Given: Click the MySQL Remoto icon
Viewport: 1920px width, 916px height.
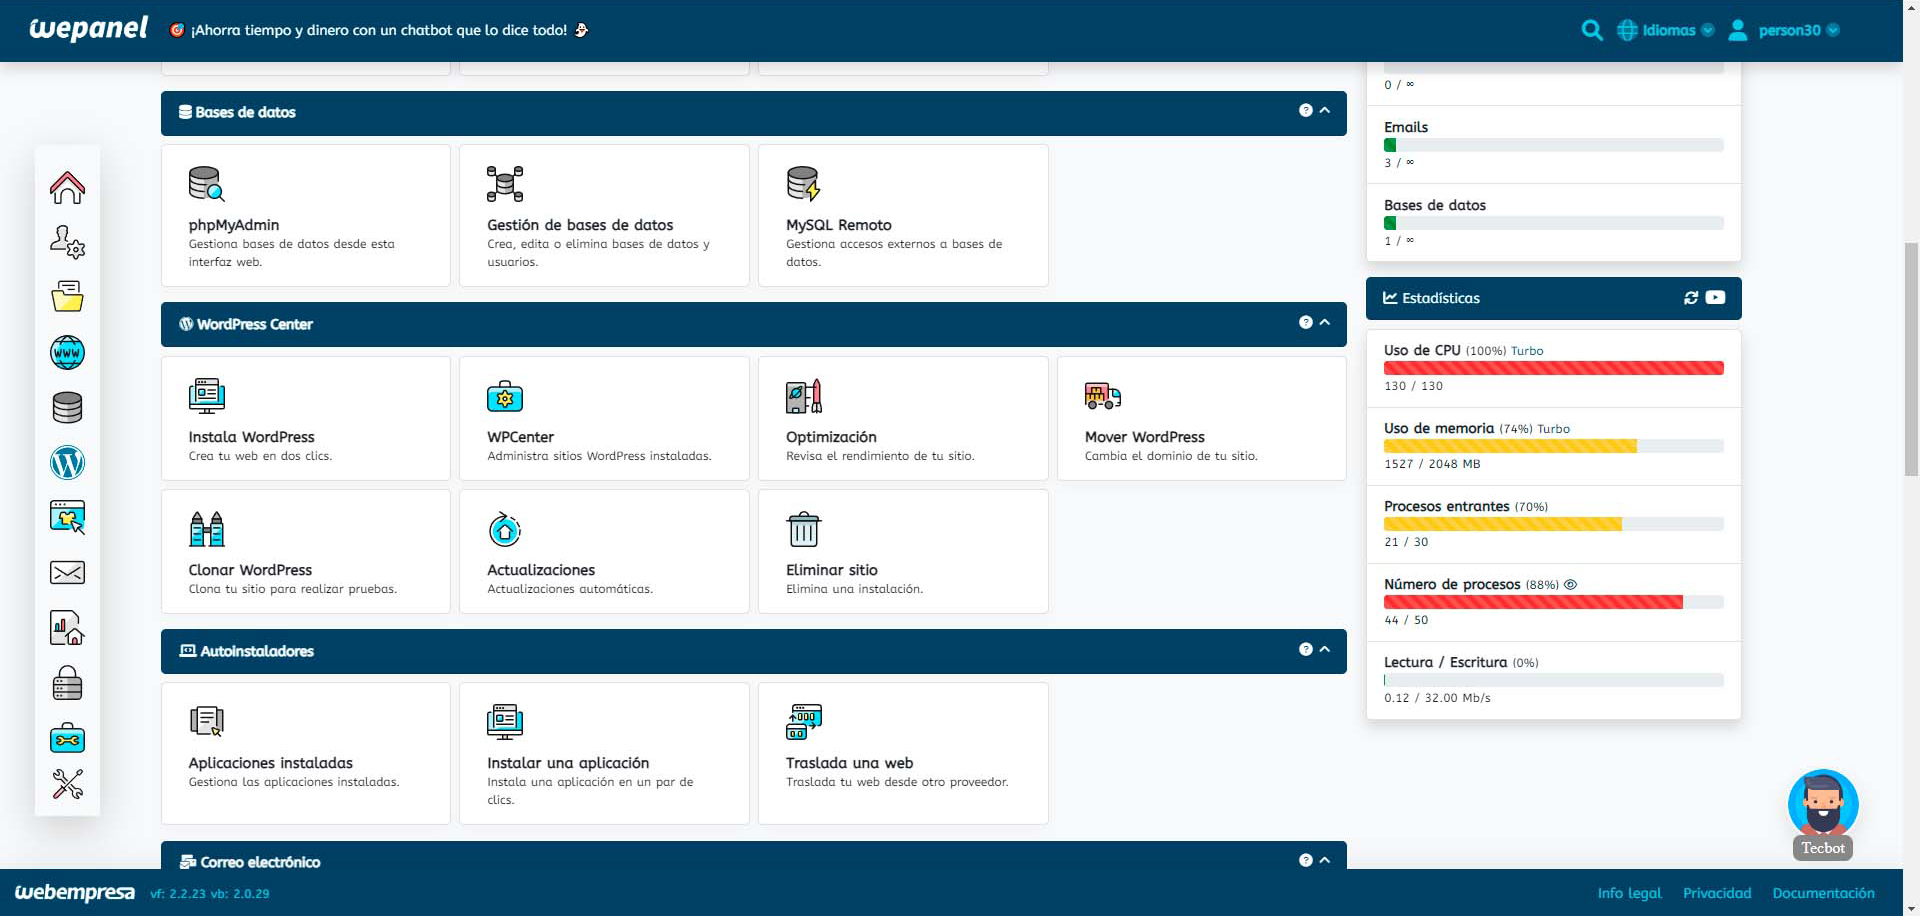Looking at the screenshot, I should pyautogui.click(x=803, y=184).
